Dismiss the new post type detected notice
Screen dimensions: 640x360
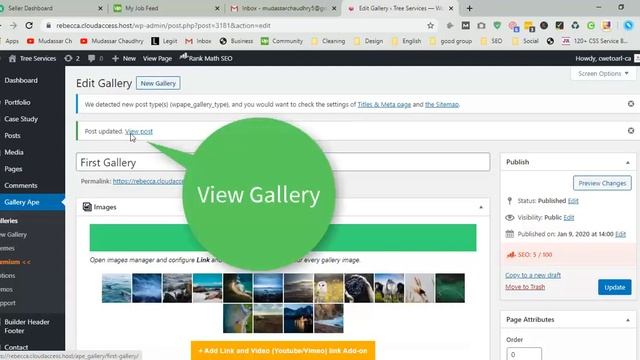pos(631,104)
